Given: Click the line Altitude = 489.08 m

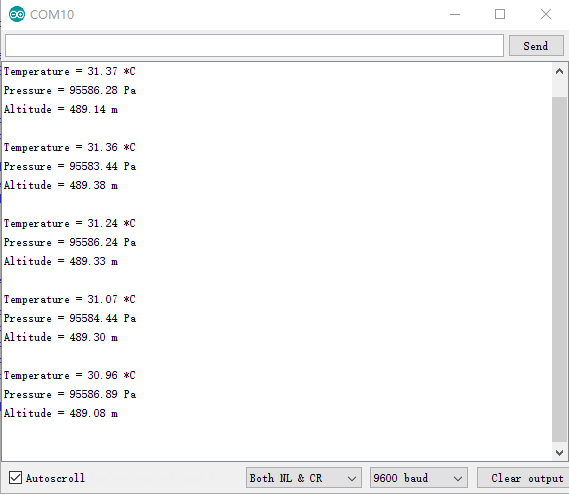Looking at the screenshot, I should [61, 413].
